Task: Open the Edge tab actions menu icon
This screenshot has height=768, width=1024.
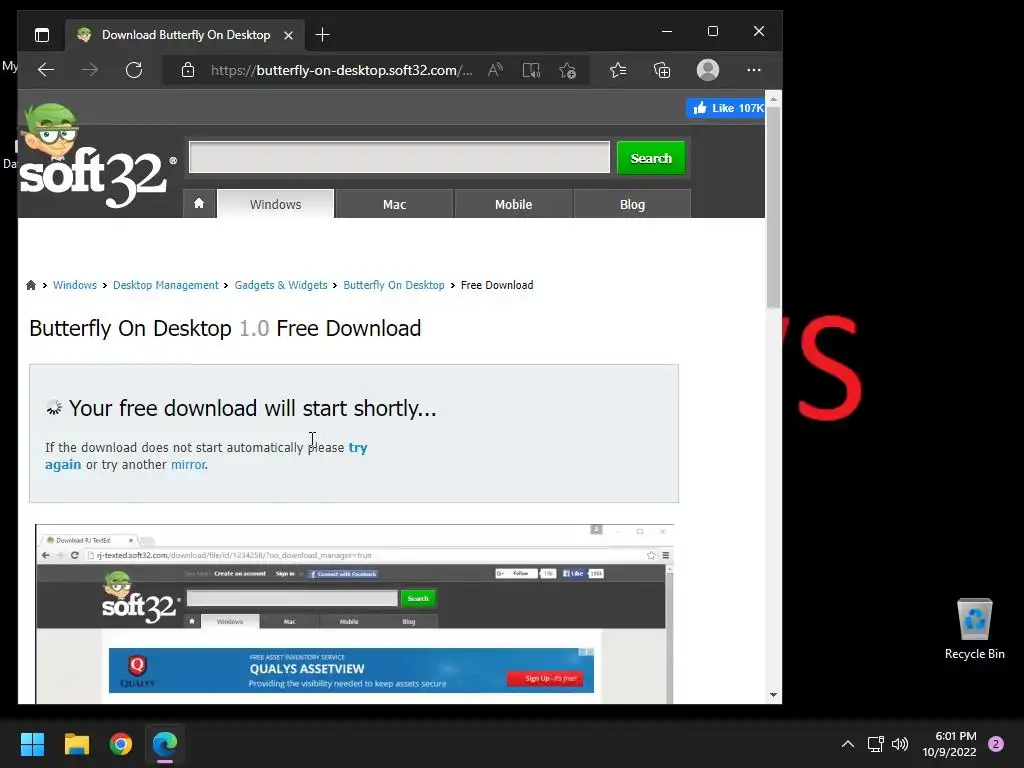Action: [42, 35]
